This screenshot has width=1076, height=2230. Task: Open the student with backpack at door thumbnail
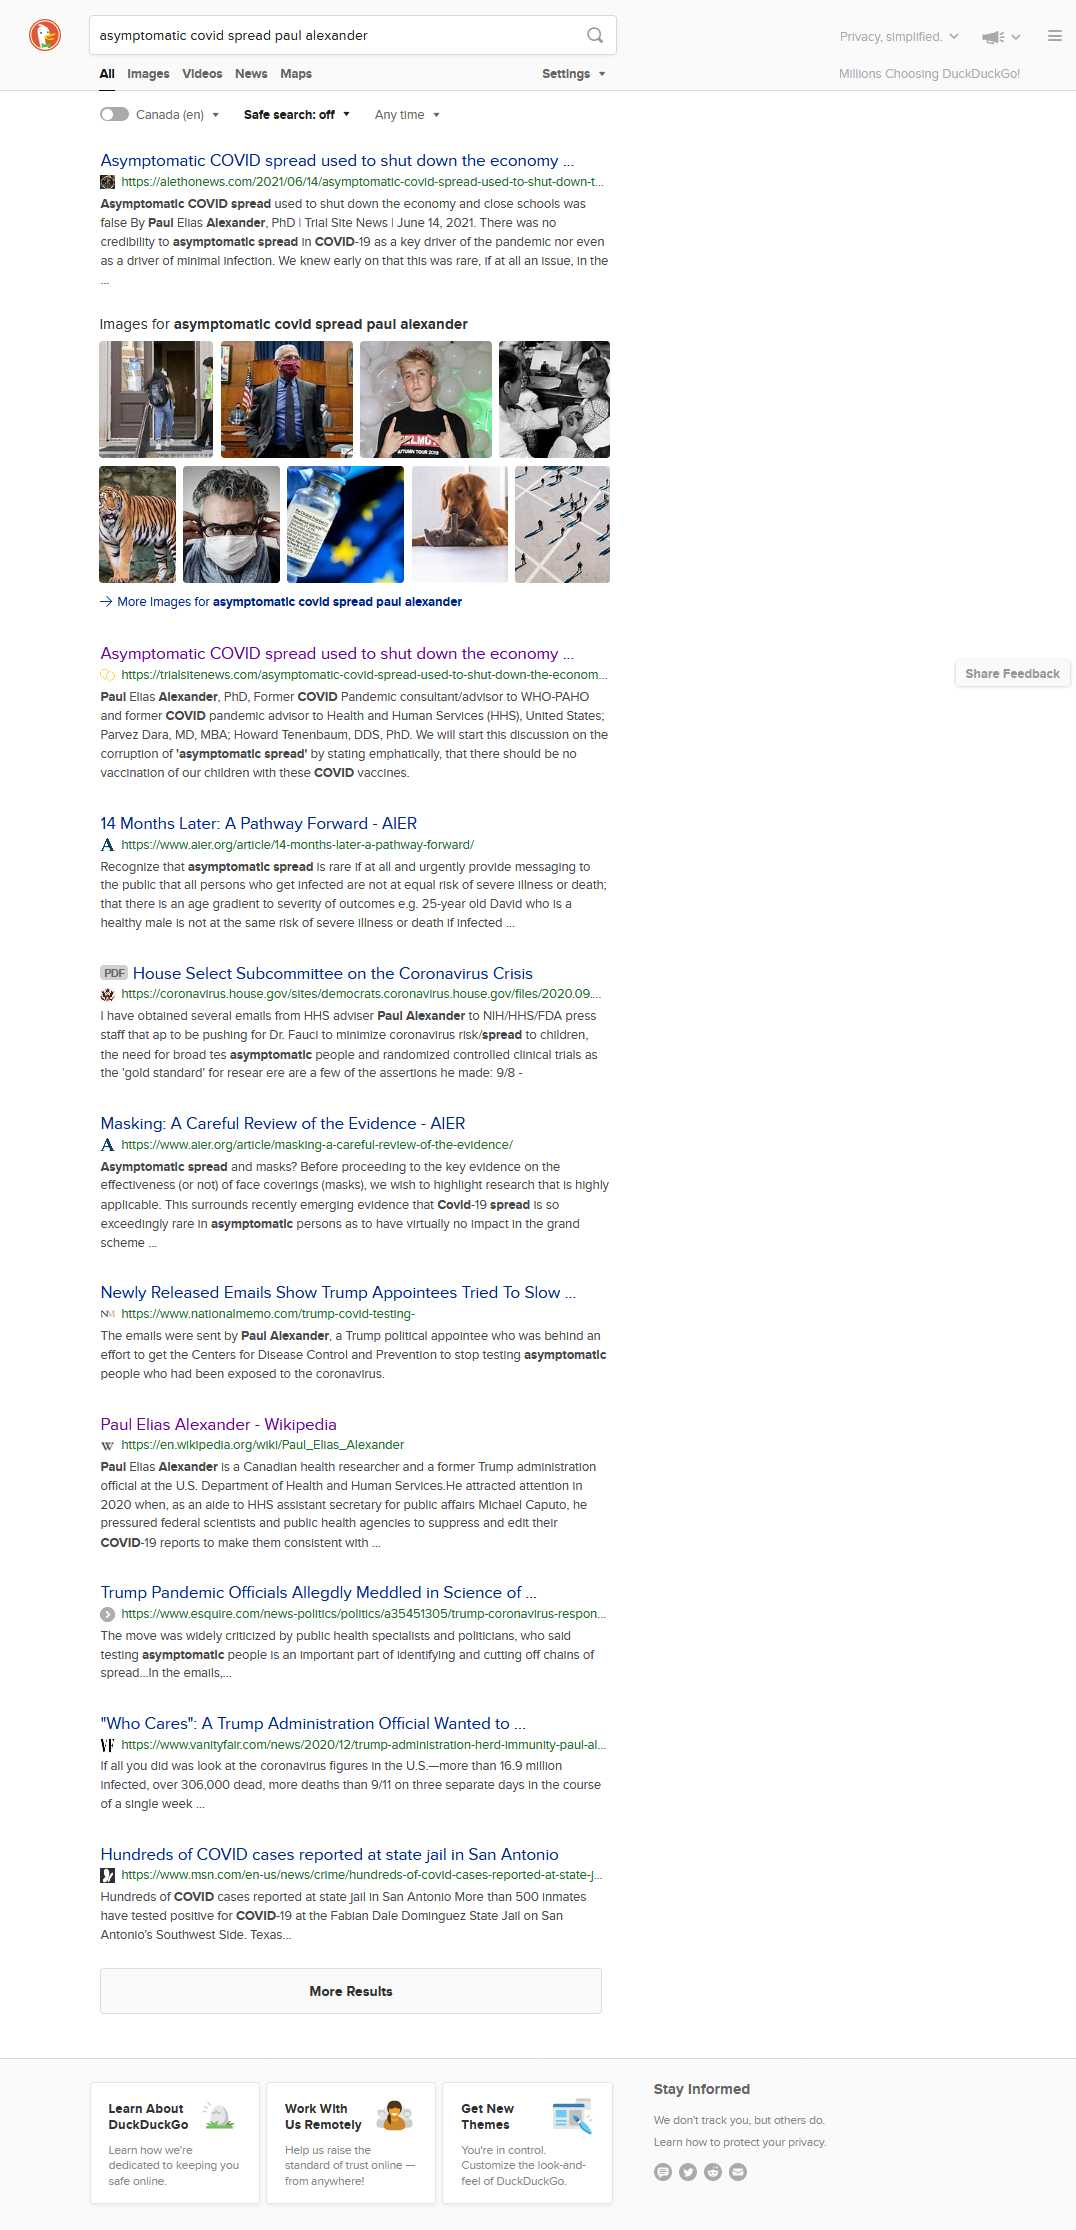point(156,399)
